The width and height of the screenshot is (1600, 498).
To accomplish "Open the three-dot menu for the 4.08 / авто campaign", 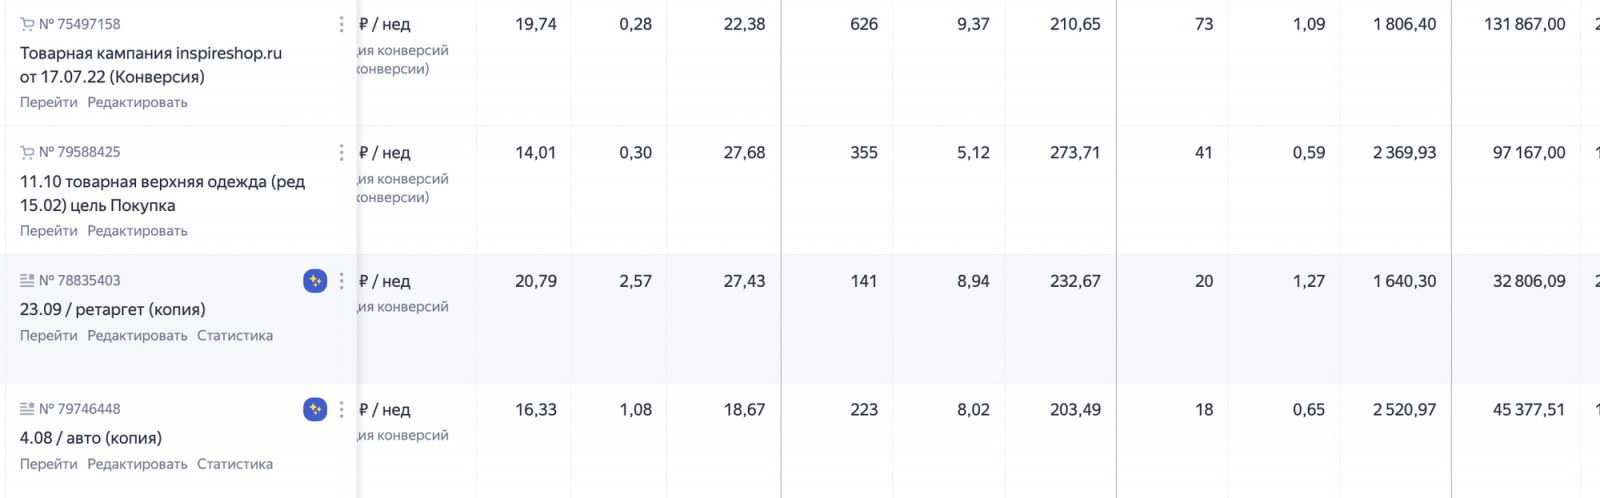I will 341,409.
